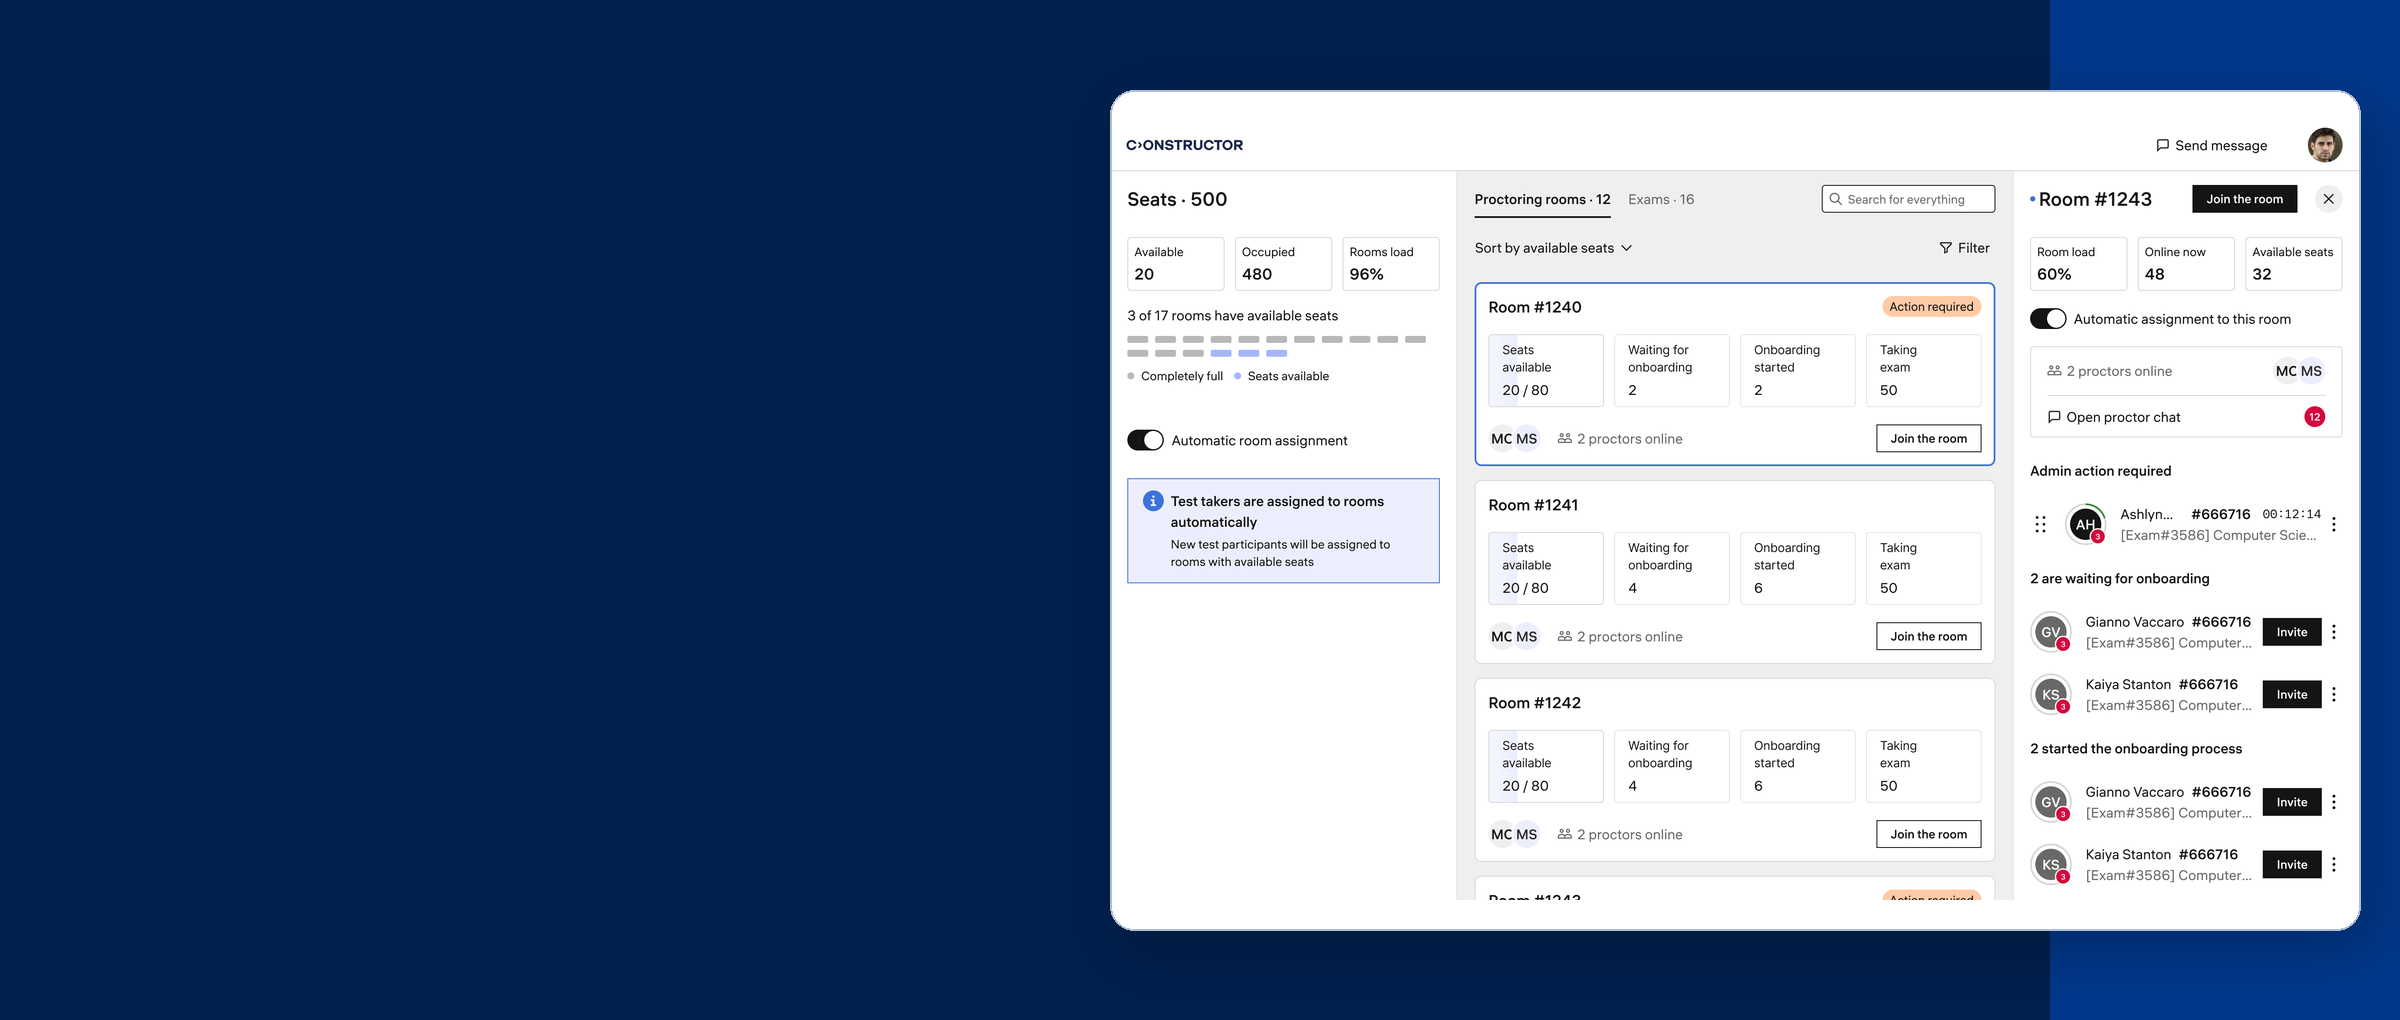Click the MC avatar in Room #1240 card

1501,439
